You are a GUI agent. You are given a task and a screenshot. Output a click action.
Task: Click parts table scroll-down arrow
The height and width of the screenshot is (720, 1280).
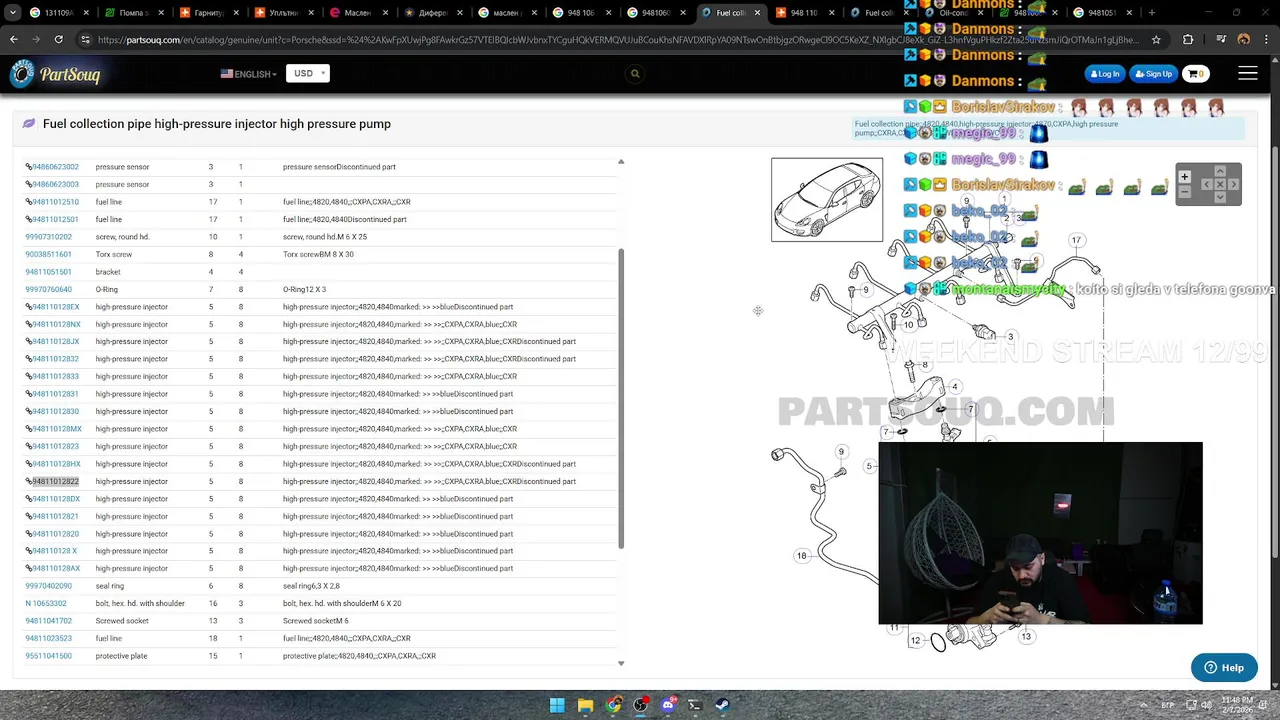point(621,663)
